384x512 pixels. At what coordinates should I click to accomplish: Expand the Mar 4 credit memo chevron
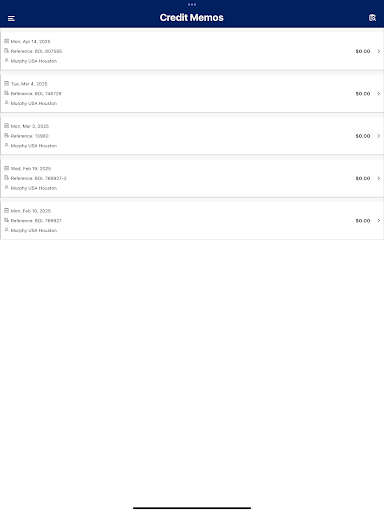pos(379,93)
